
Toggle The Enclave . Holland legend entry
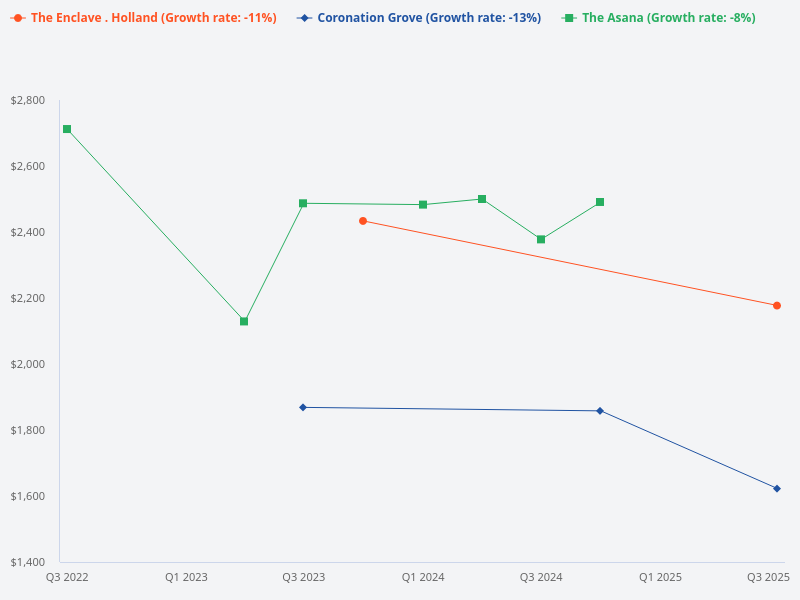point(153,18)
